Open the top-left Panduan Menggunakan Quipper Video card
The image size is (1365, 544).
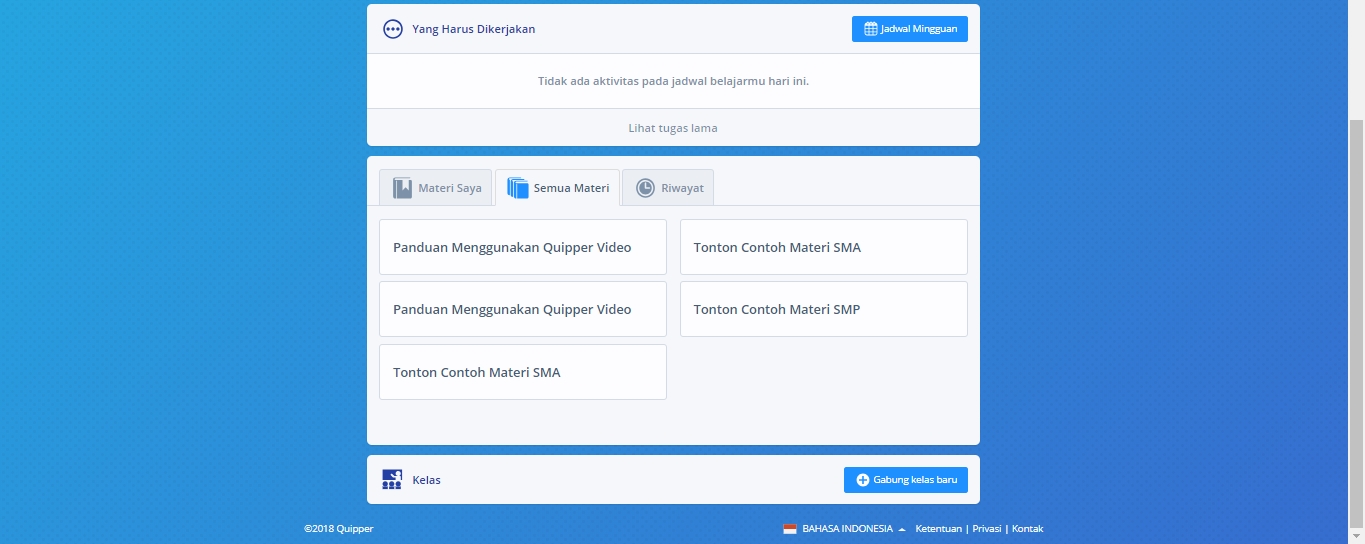pos(523,247)
